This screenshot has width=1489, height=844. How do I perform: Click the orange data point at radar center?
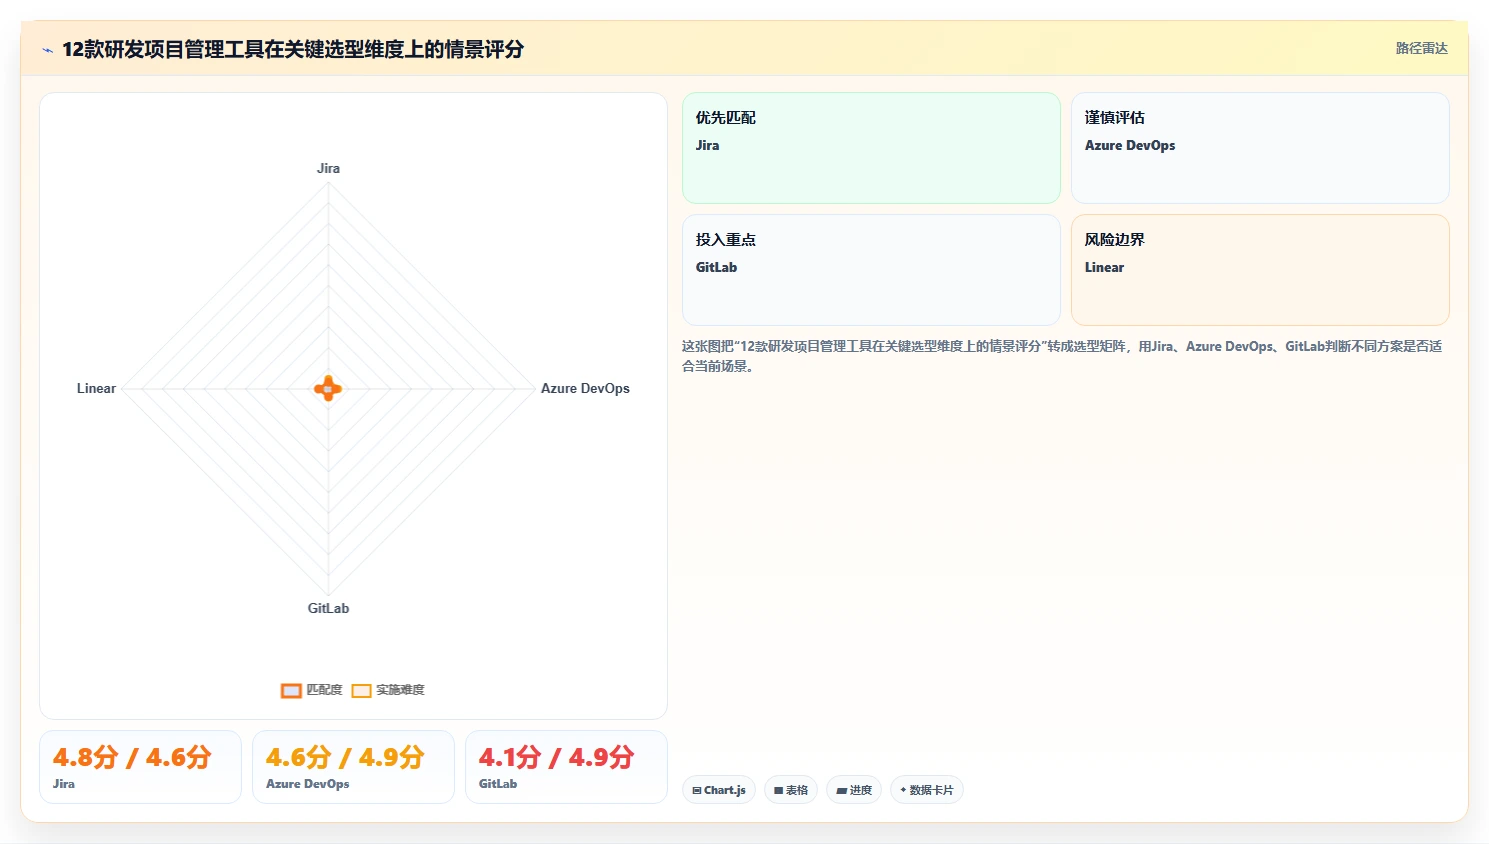tap(328, 389)
